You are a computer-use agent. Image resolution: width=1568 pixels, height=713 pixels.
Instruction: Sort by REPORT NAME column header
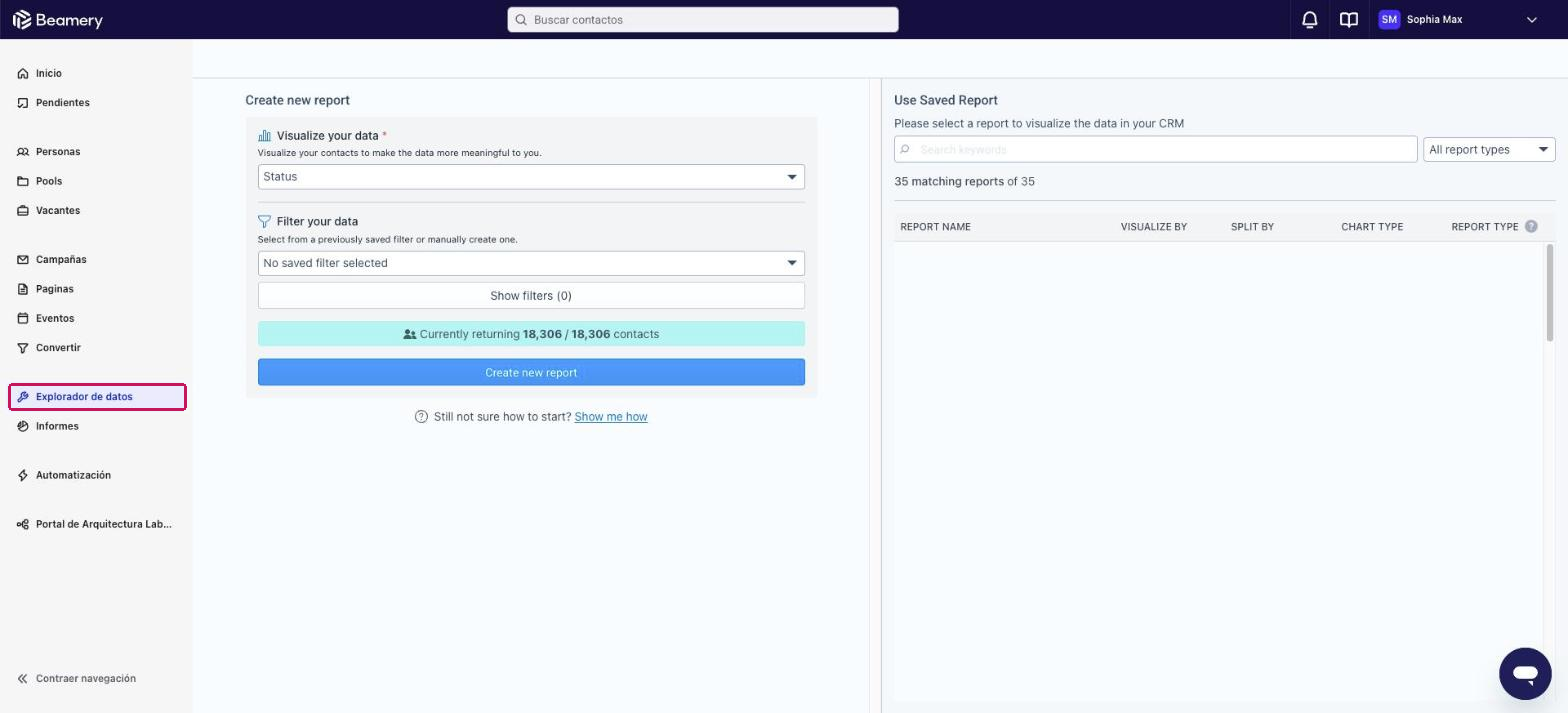tap(935, 227)
